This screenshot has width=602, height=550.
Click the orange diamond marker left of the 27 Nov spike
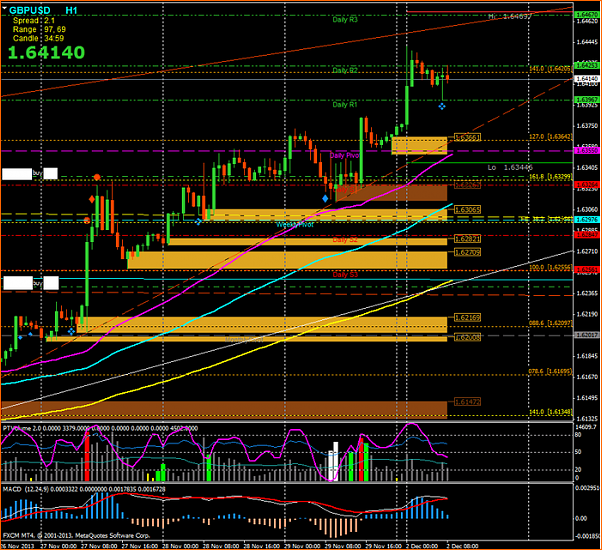pos(92,199)
